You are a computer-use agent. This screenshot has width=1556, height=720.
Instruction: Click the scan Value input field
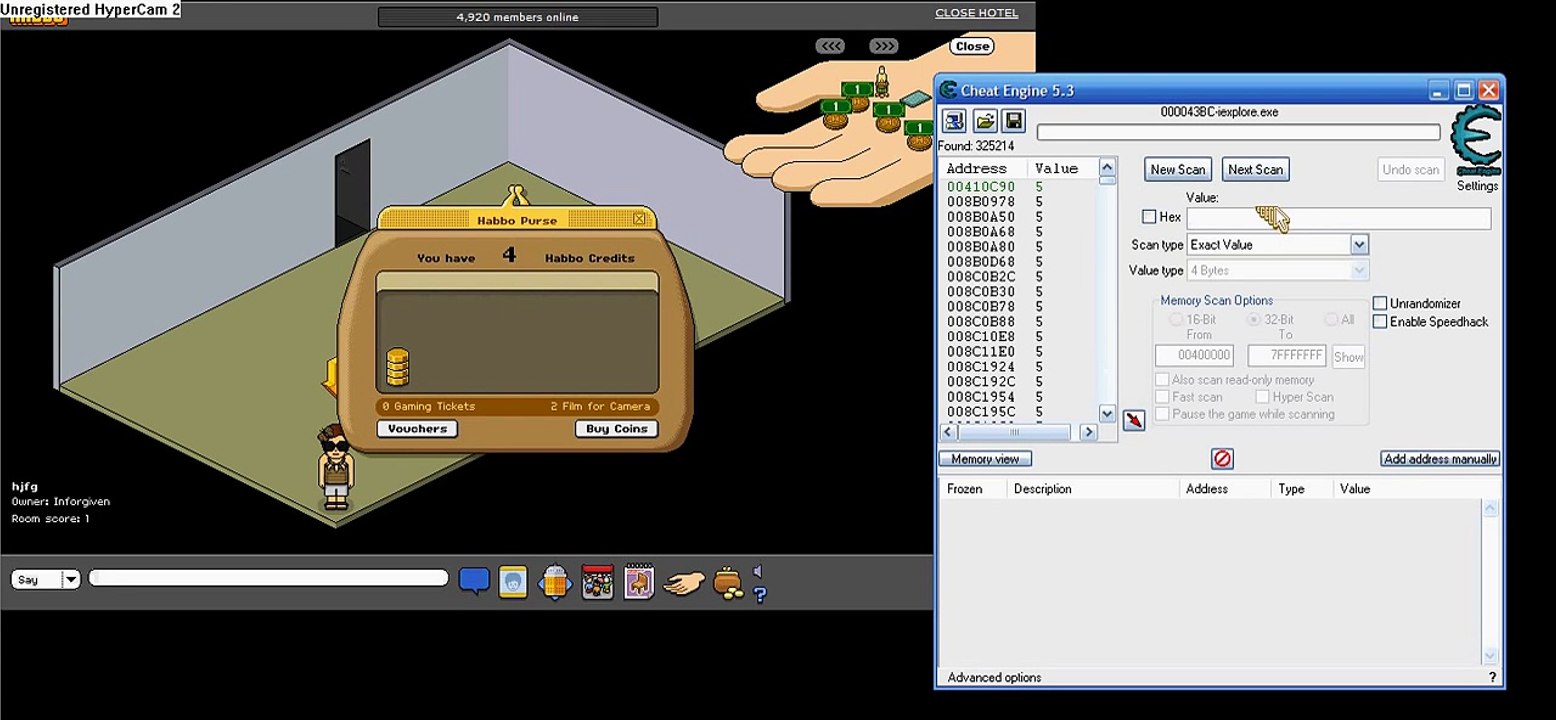1338,218
